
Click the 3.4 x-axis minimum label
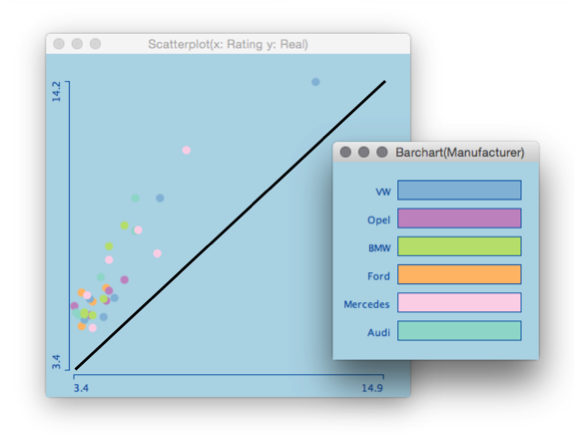81,388
